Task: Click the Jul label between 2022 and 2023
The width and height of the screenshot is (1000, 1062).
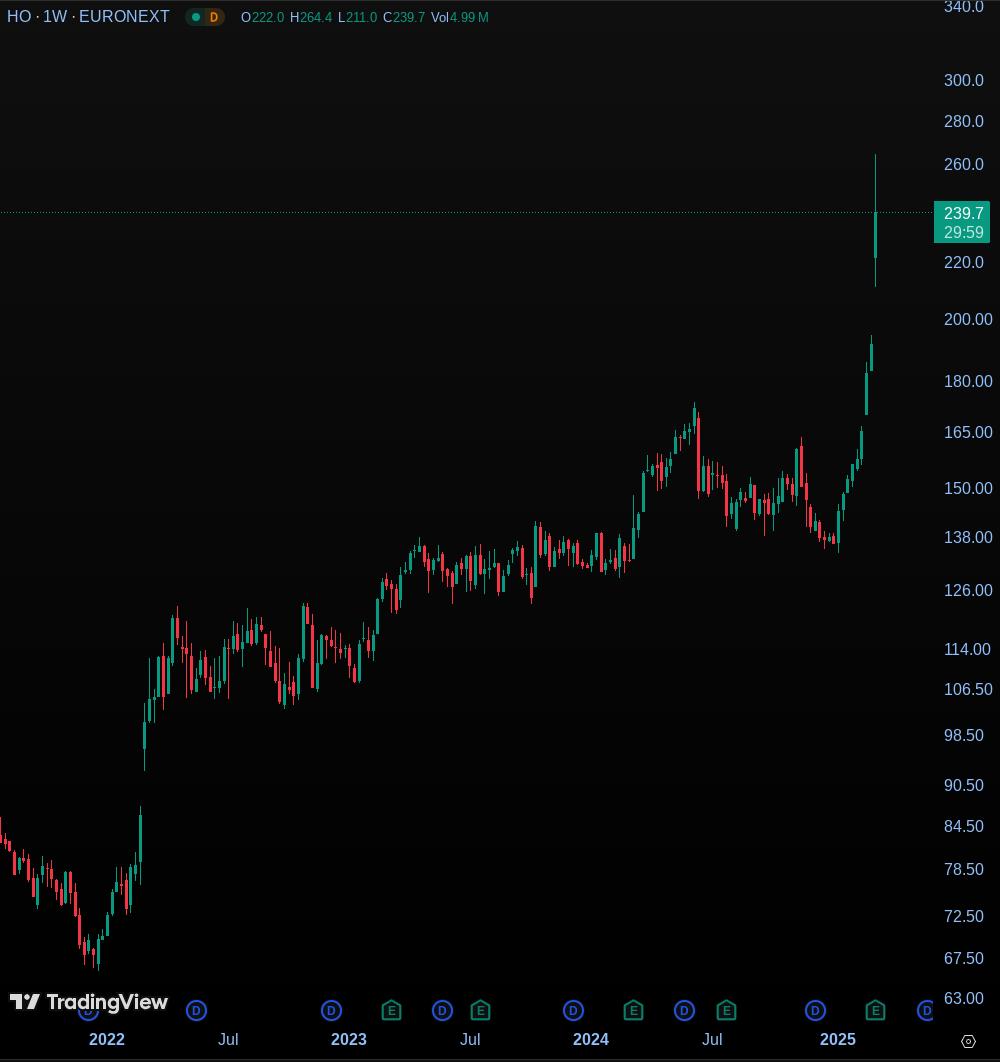Action: pyautogui.click(x=228, y=1040)
